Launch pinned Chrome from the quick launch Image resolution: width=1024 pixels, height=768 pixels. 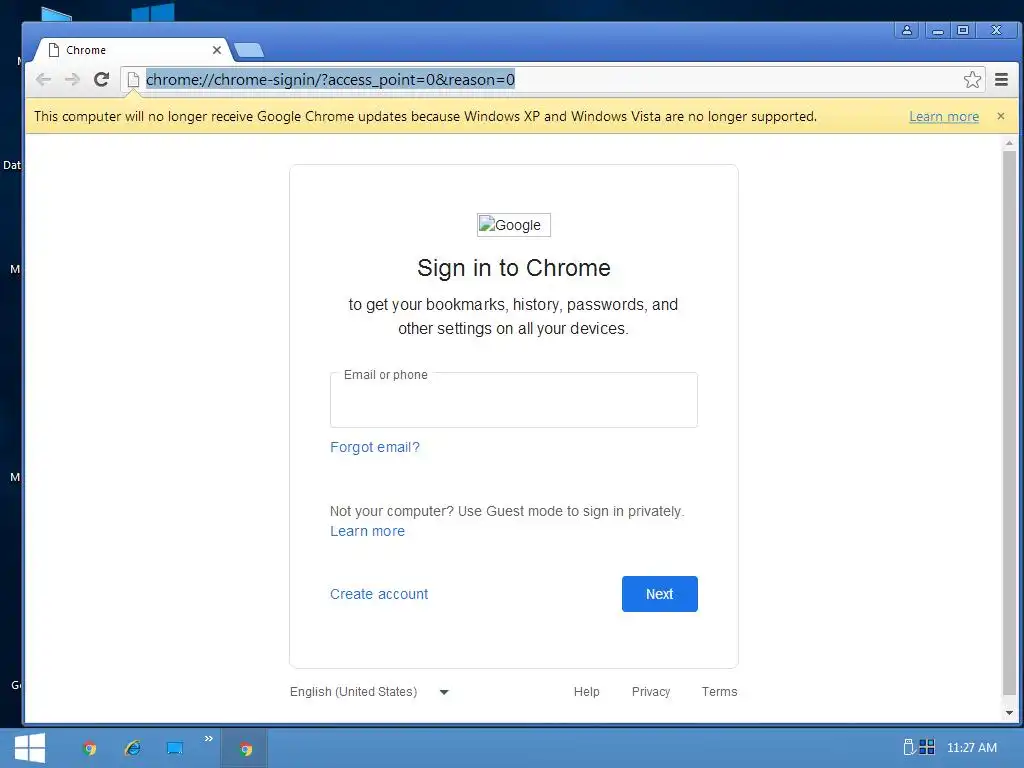click(90, 748)
